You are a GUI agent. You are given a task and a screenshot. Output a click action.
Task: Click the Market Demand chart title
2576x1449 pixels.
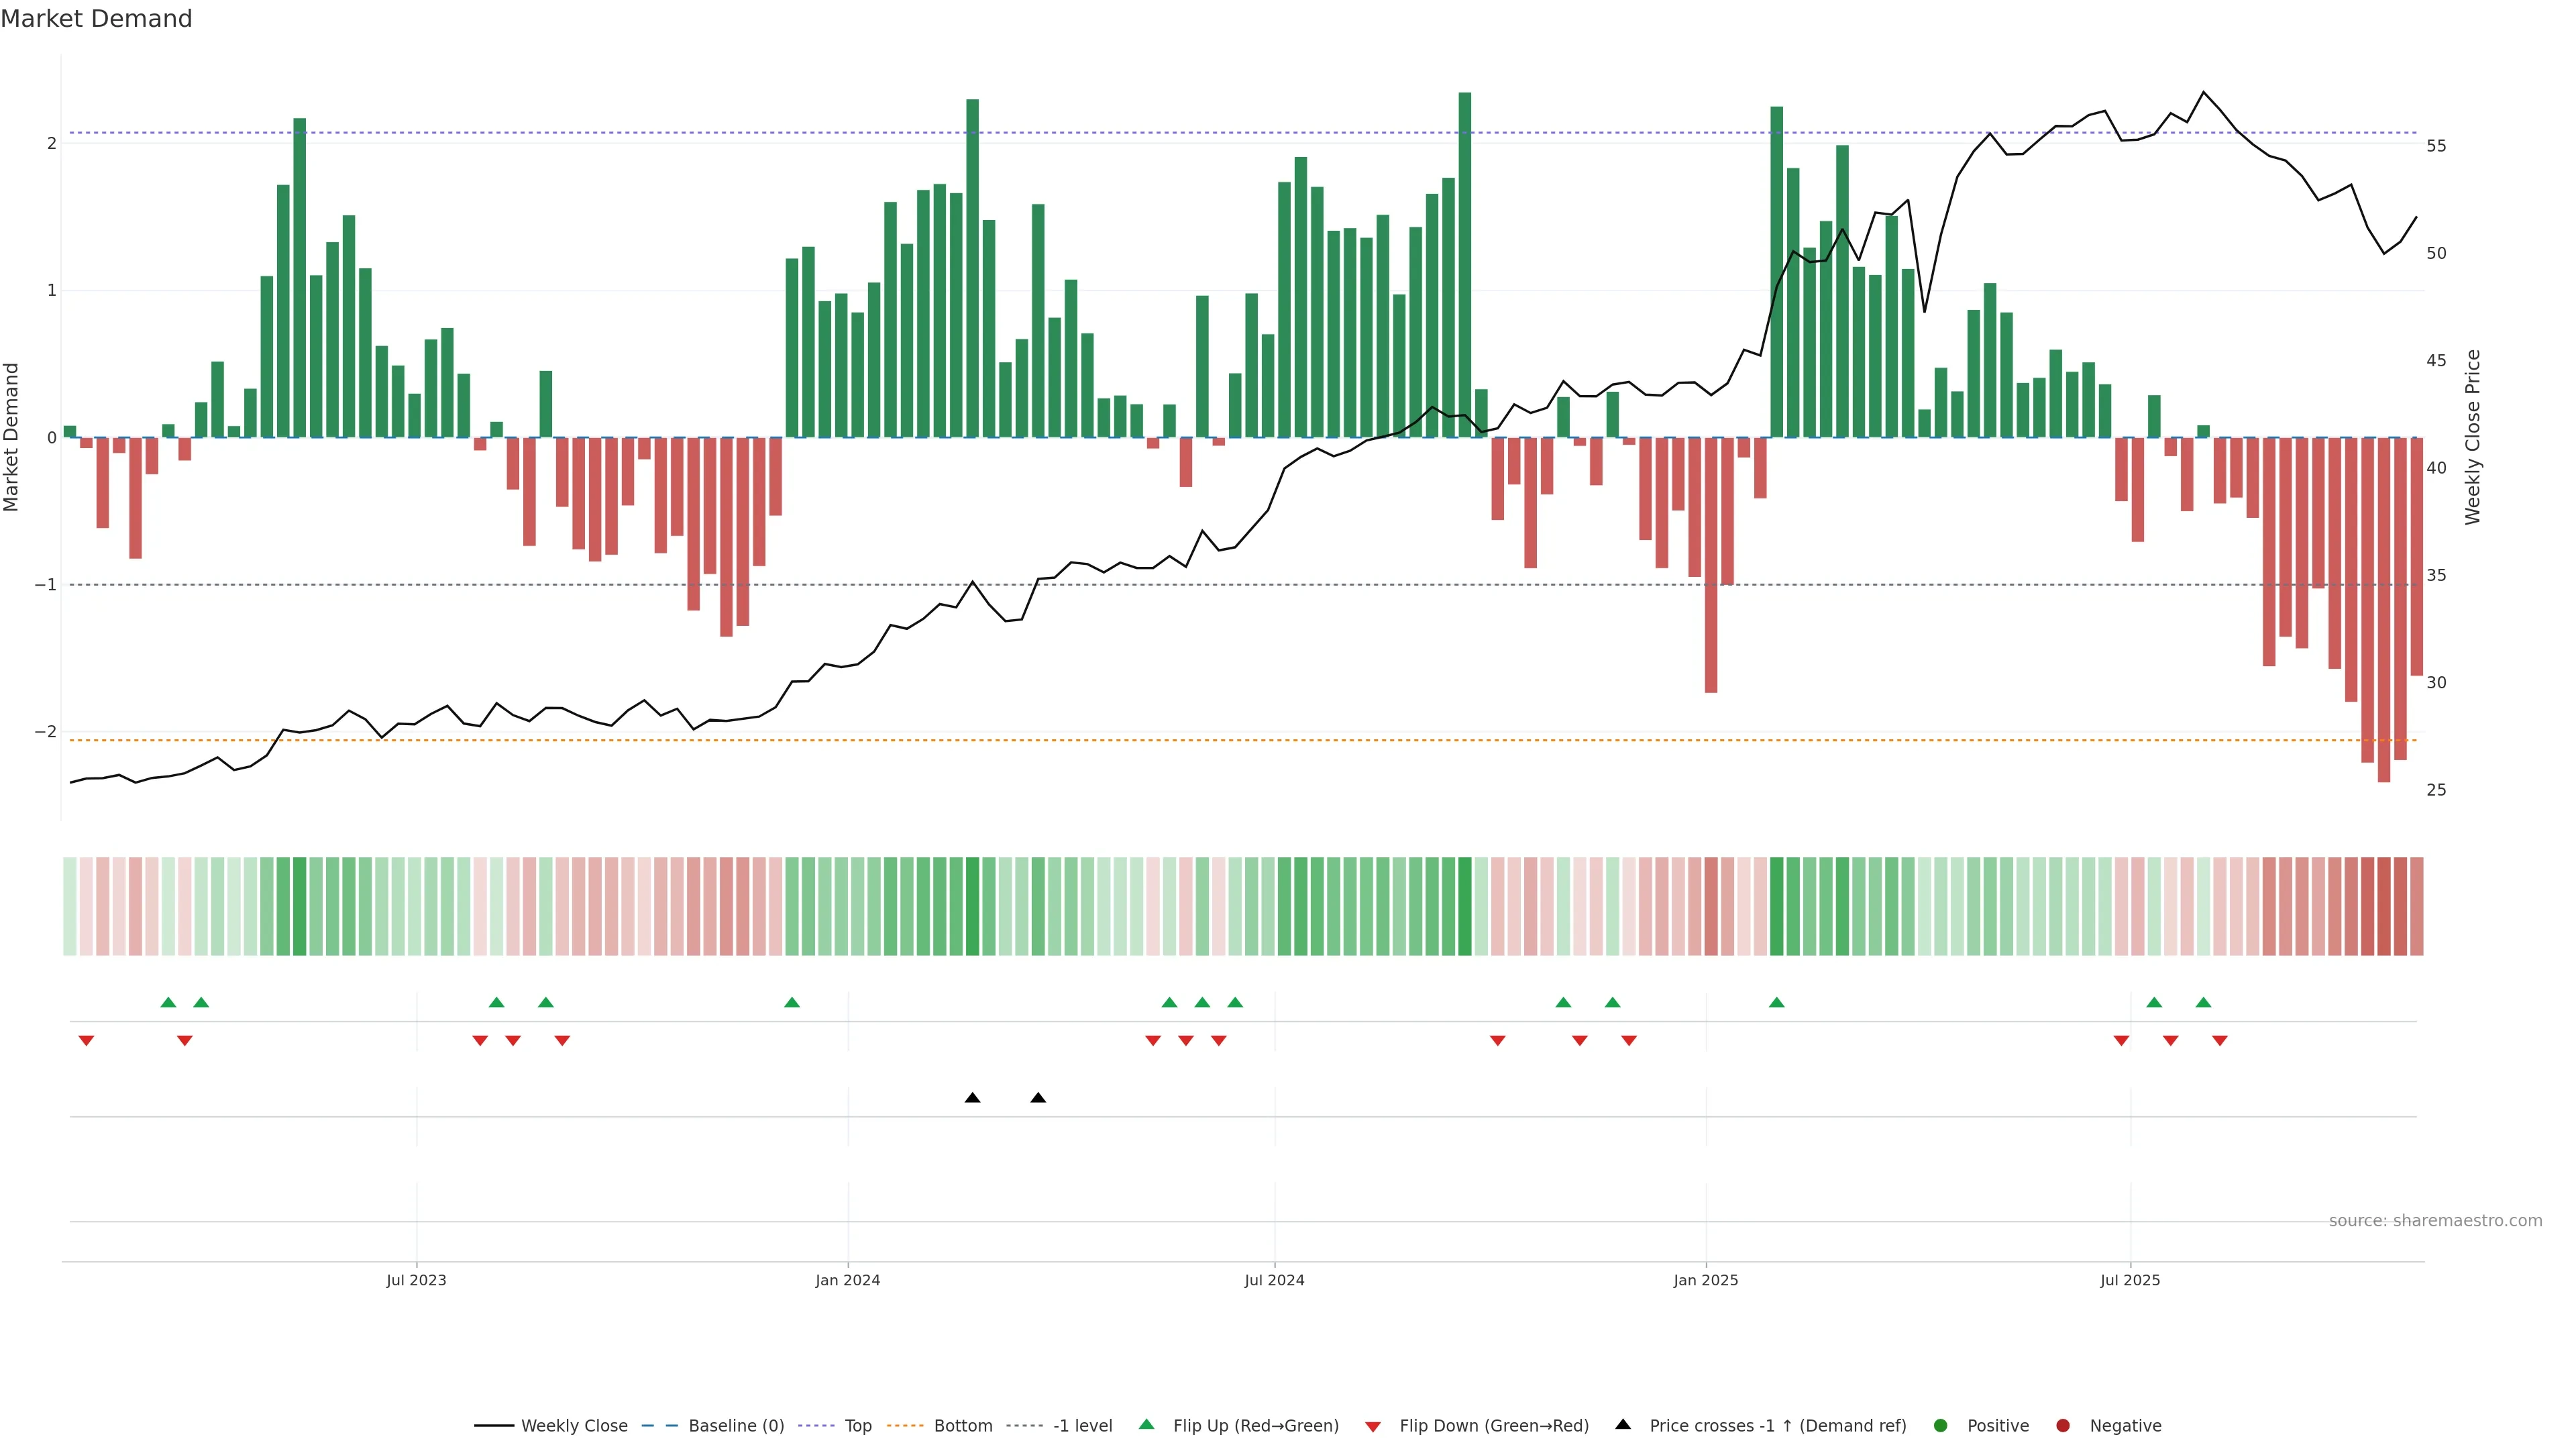96,19
